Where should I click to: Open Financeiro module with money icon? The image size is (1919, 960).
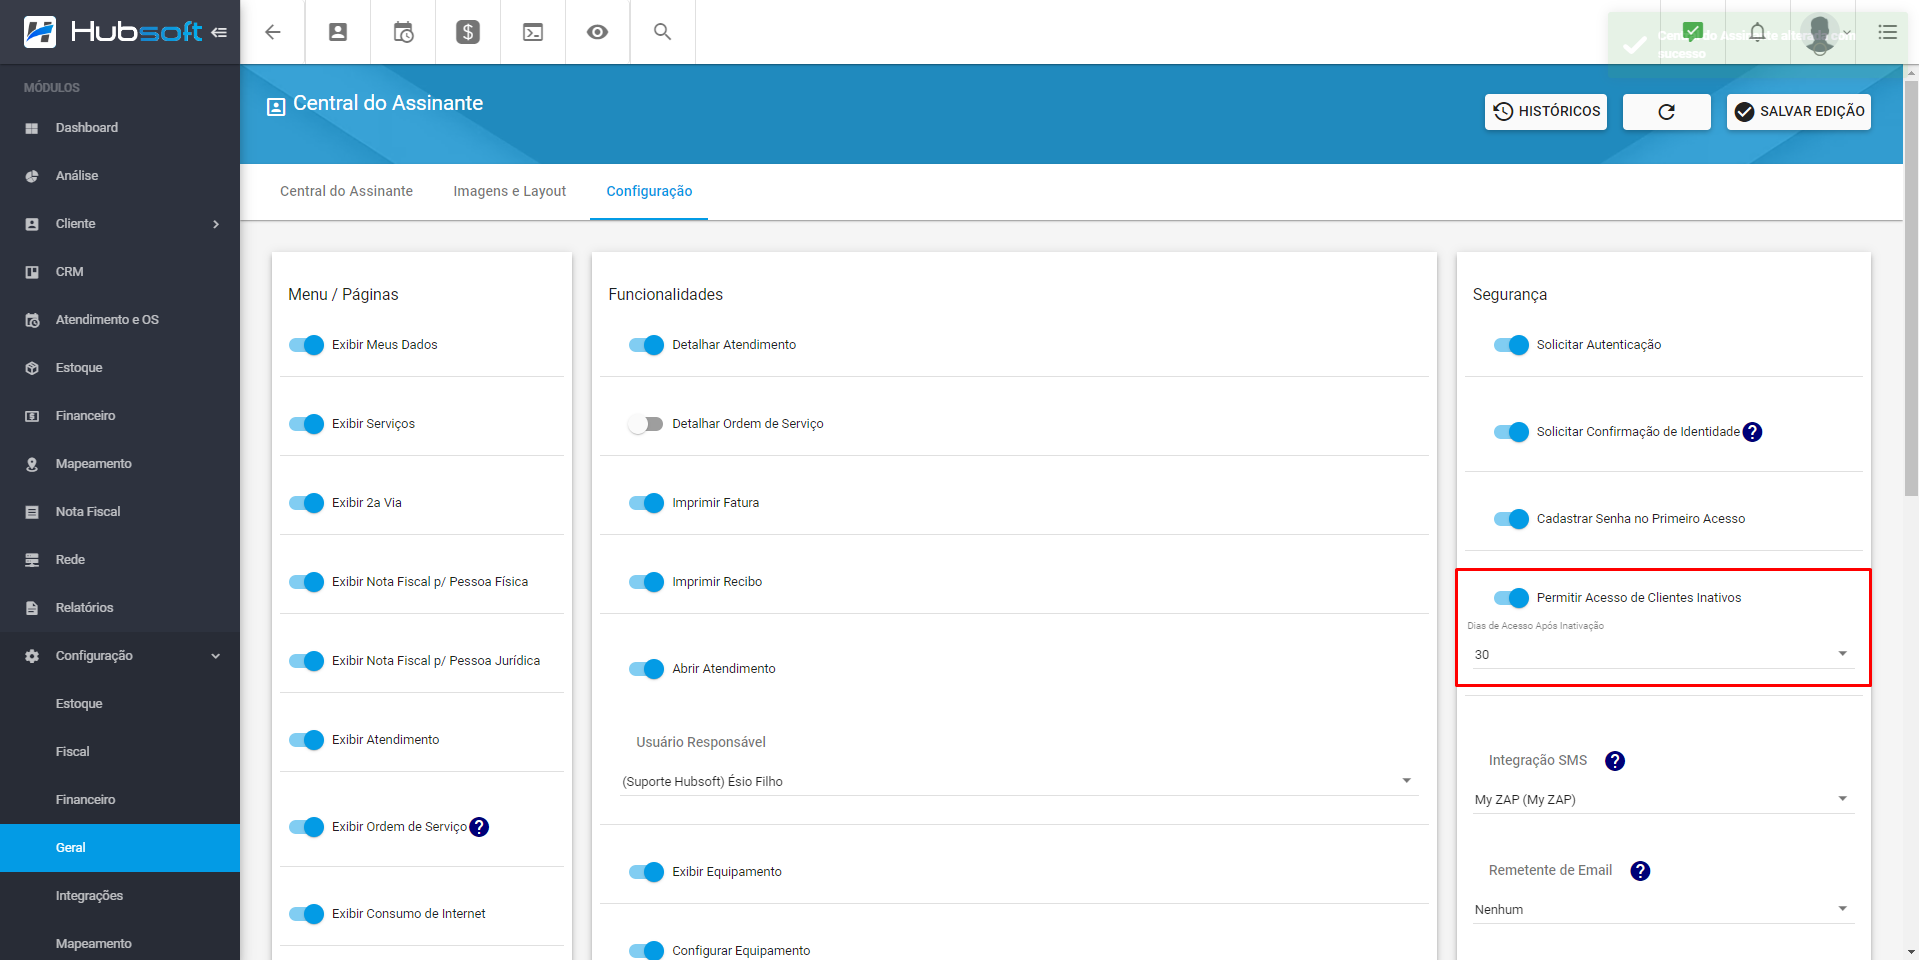point(120,416)
